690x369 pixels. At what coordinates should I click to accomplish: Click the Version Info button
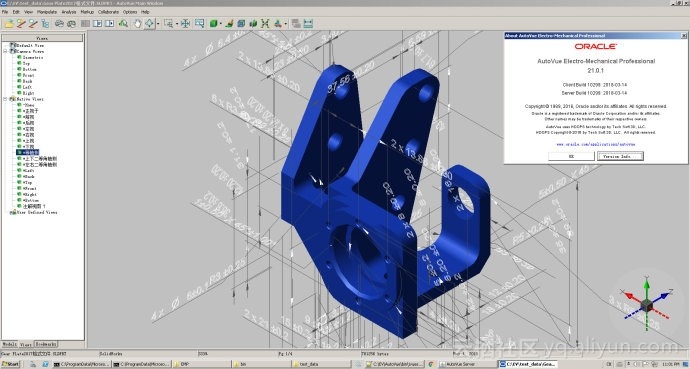620,156
